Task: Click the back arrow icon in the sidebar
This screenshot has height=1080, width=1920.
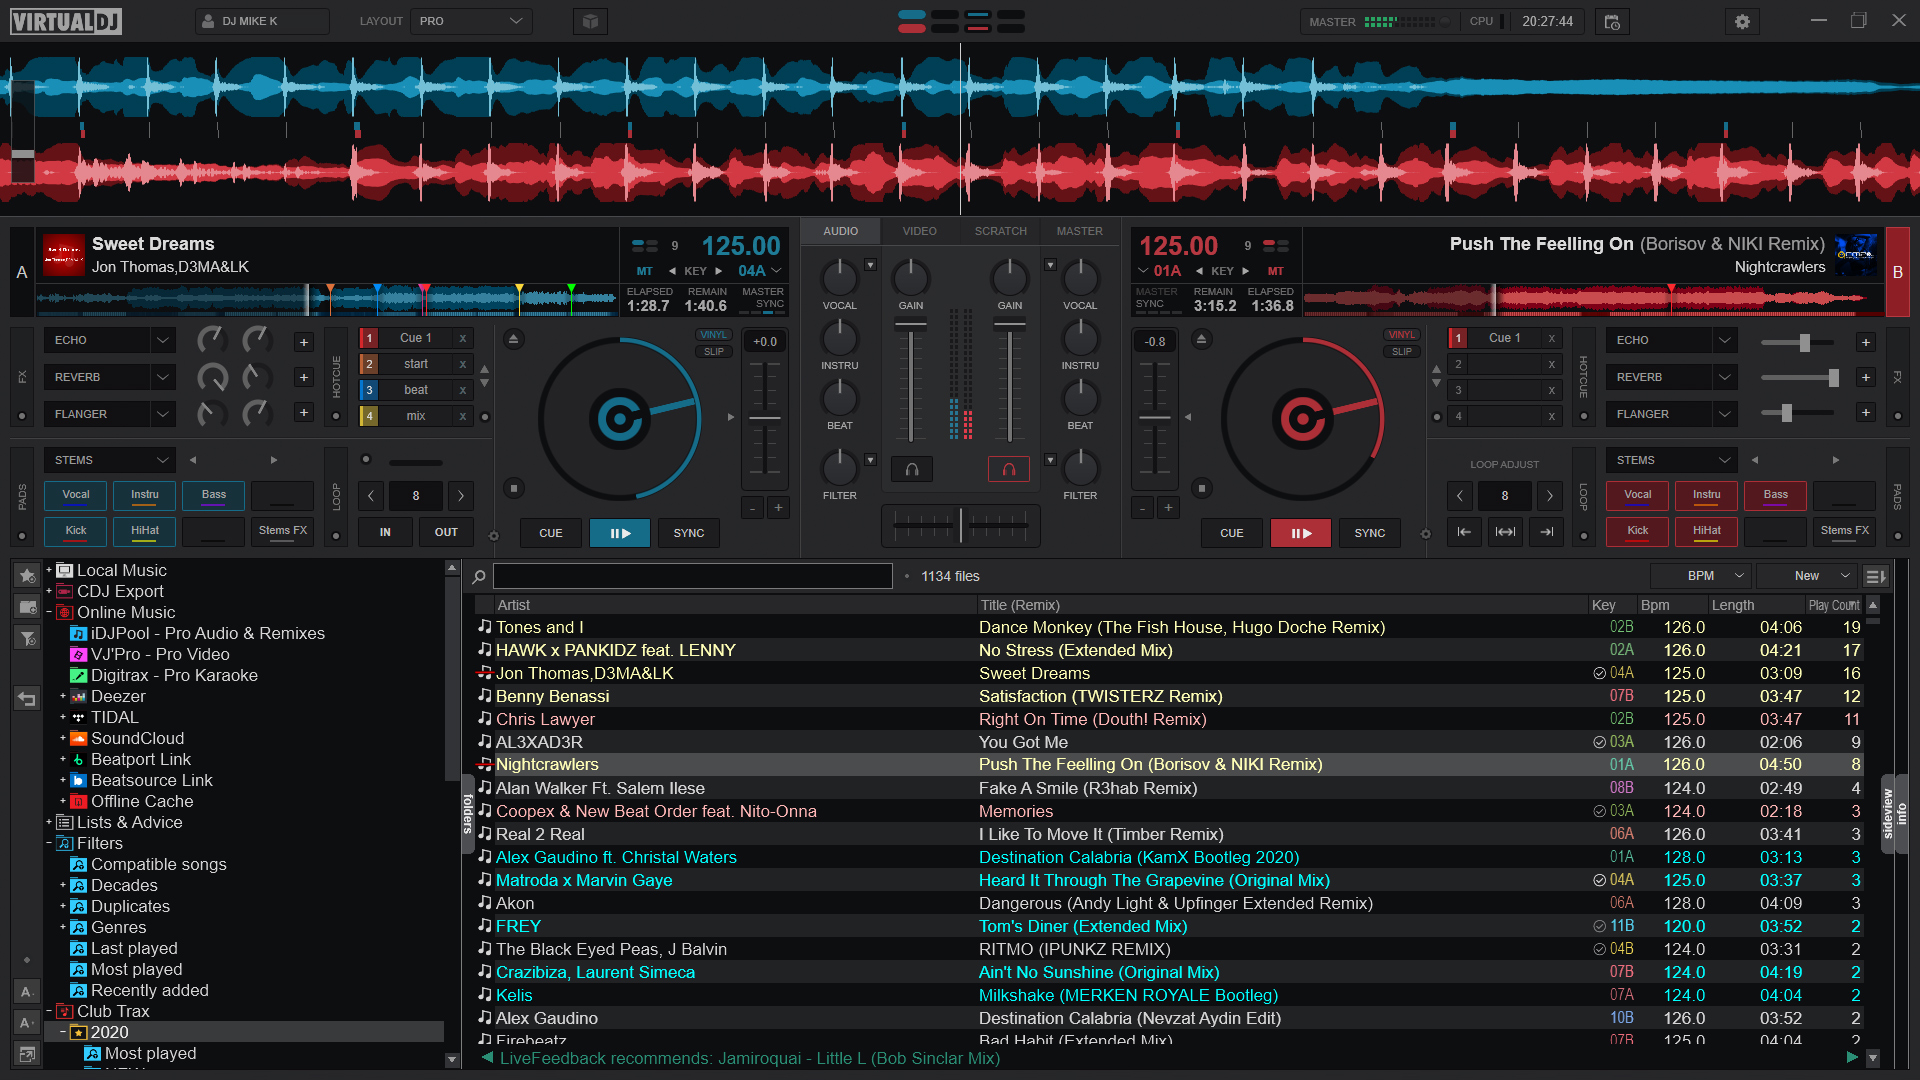Action: pyautogui.click(x=26, y=699)
